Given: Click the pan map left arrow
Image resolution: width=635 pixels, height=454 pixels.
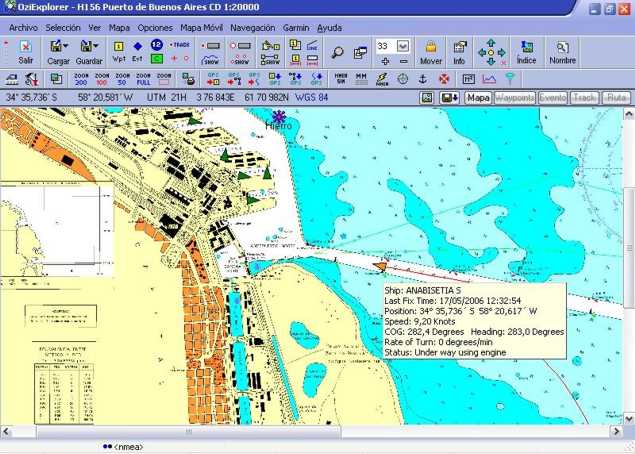Looking at the screenshot, I should coord(482,53).
